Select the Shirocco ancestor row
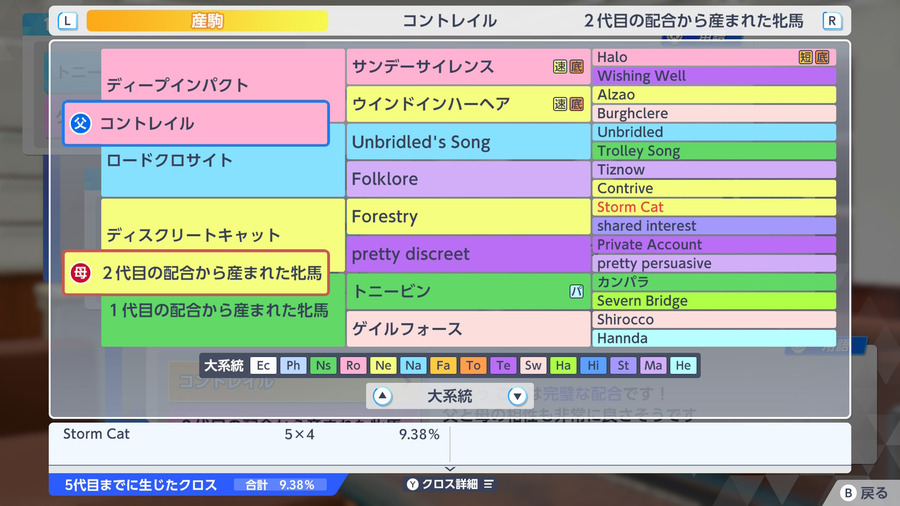 click(714, 320)
